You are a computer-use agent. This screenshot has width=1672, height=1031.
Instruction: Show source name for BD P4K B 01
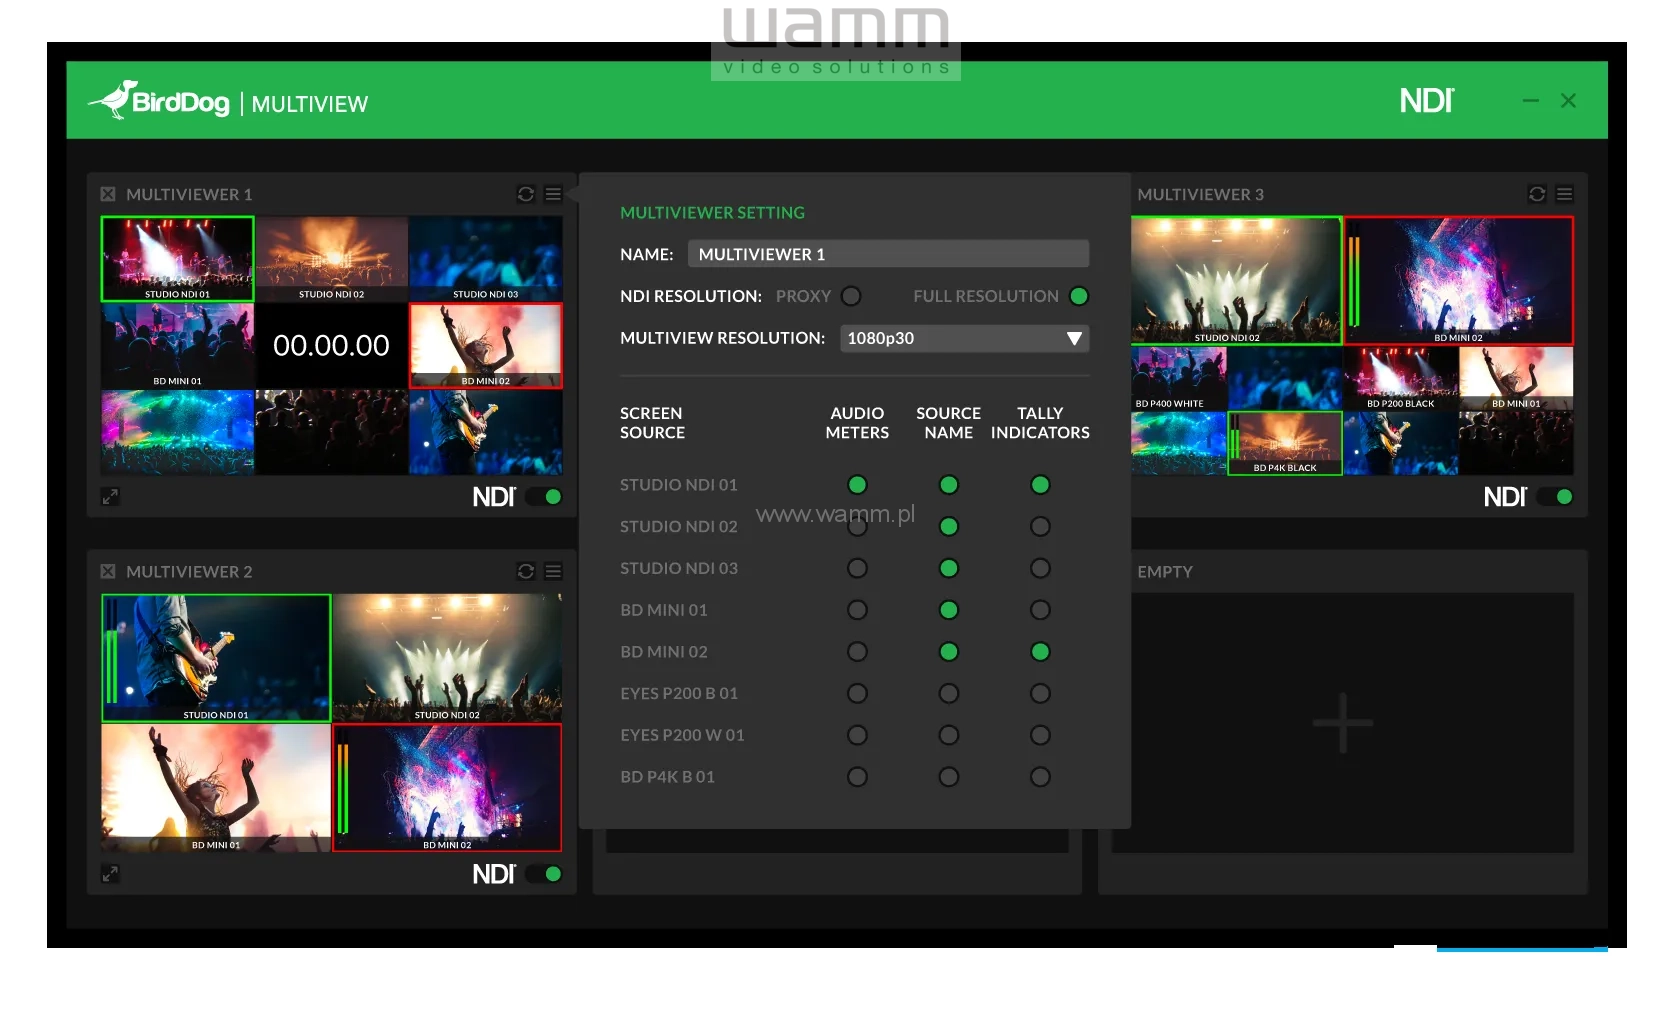[x=949, y=777]
